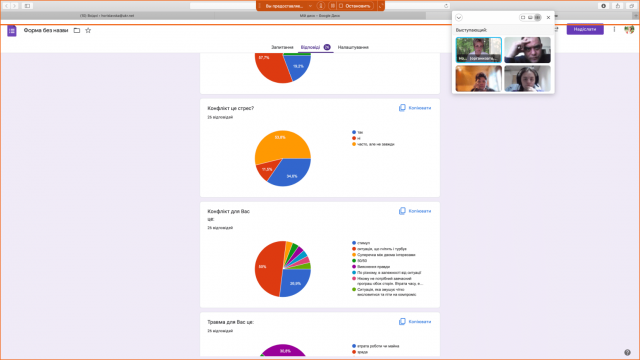Click legend text 'зрада'
This screenshot has width=640, height=360.
coord(362,352)
